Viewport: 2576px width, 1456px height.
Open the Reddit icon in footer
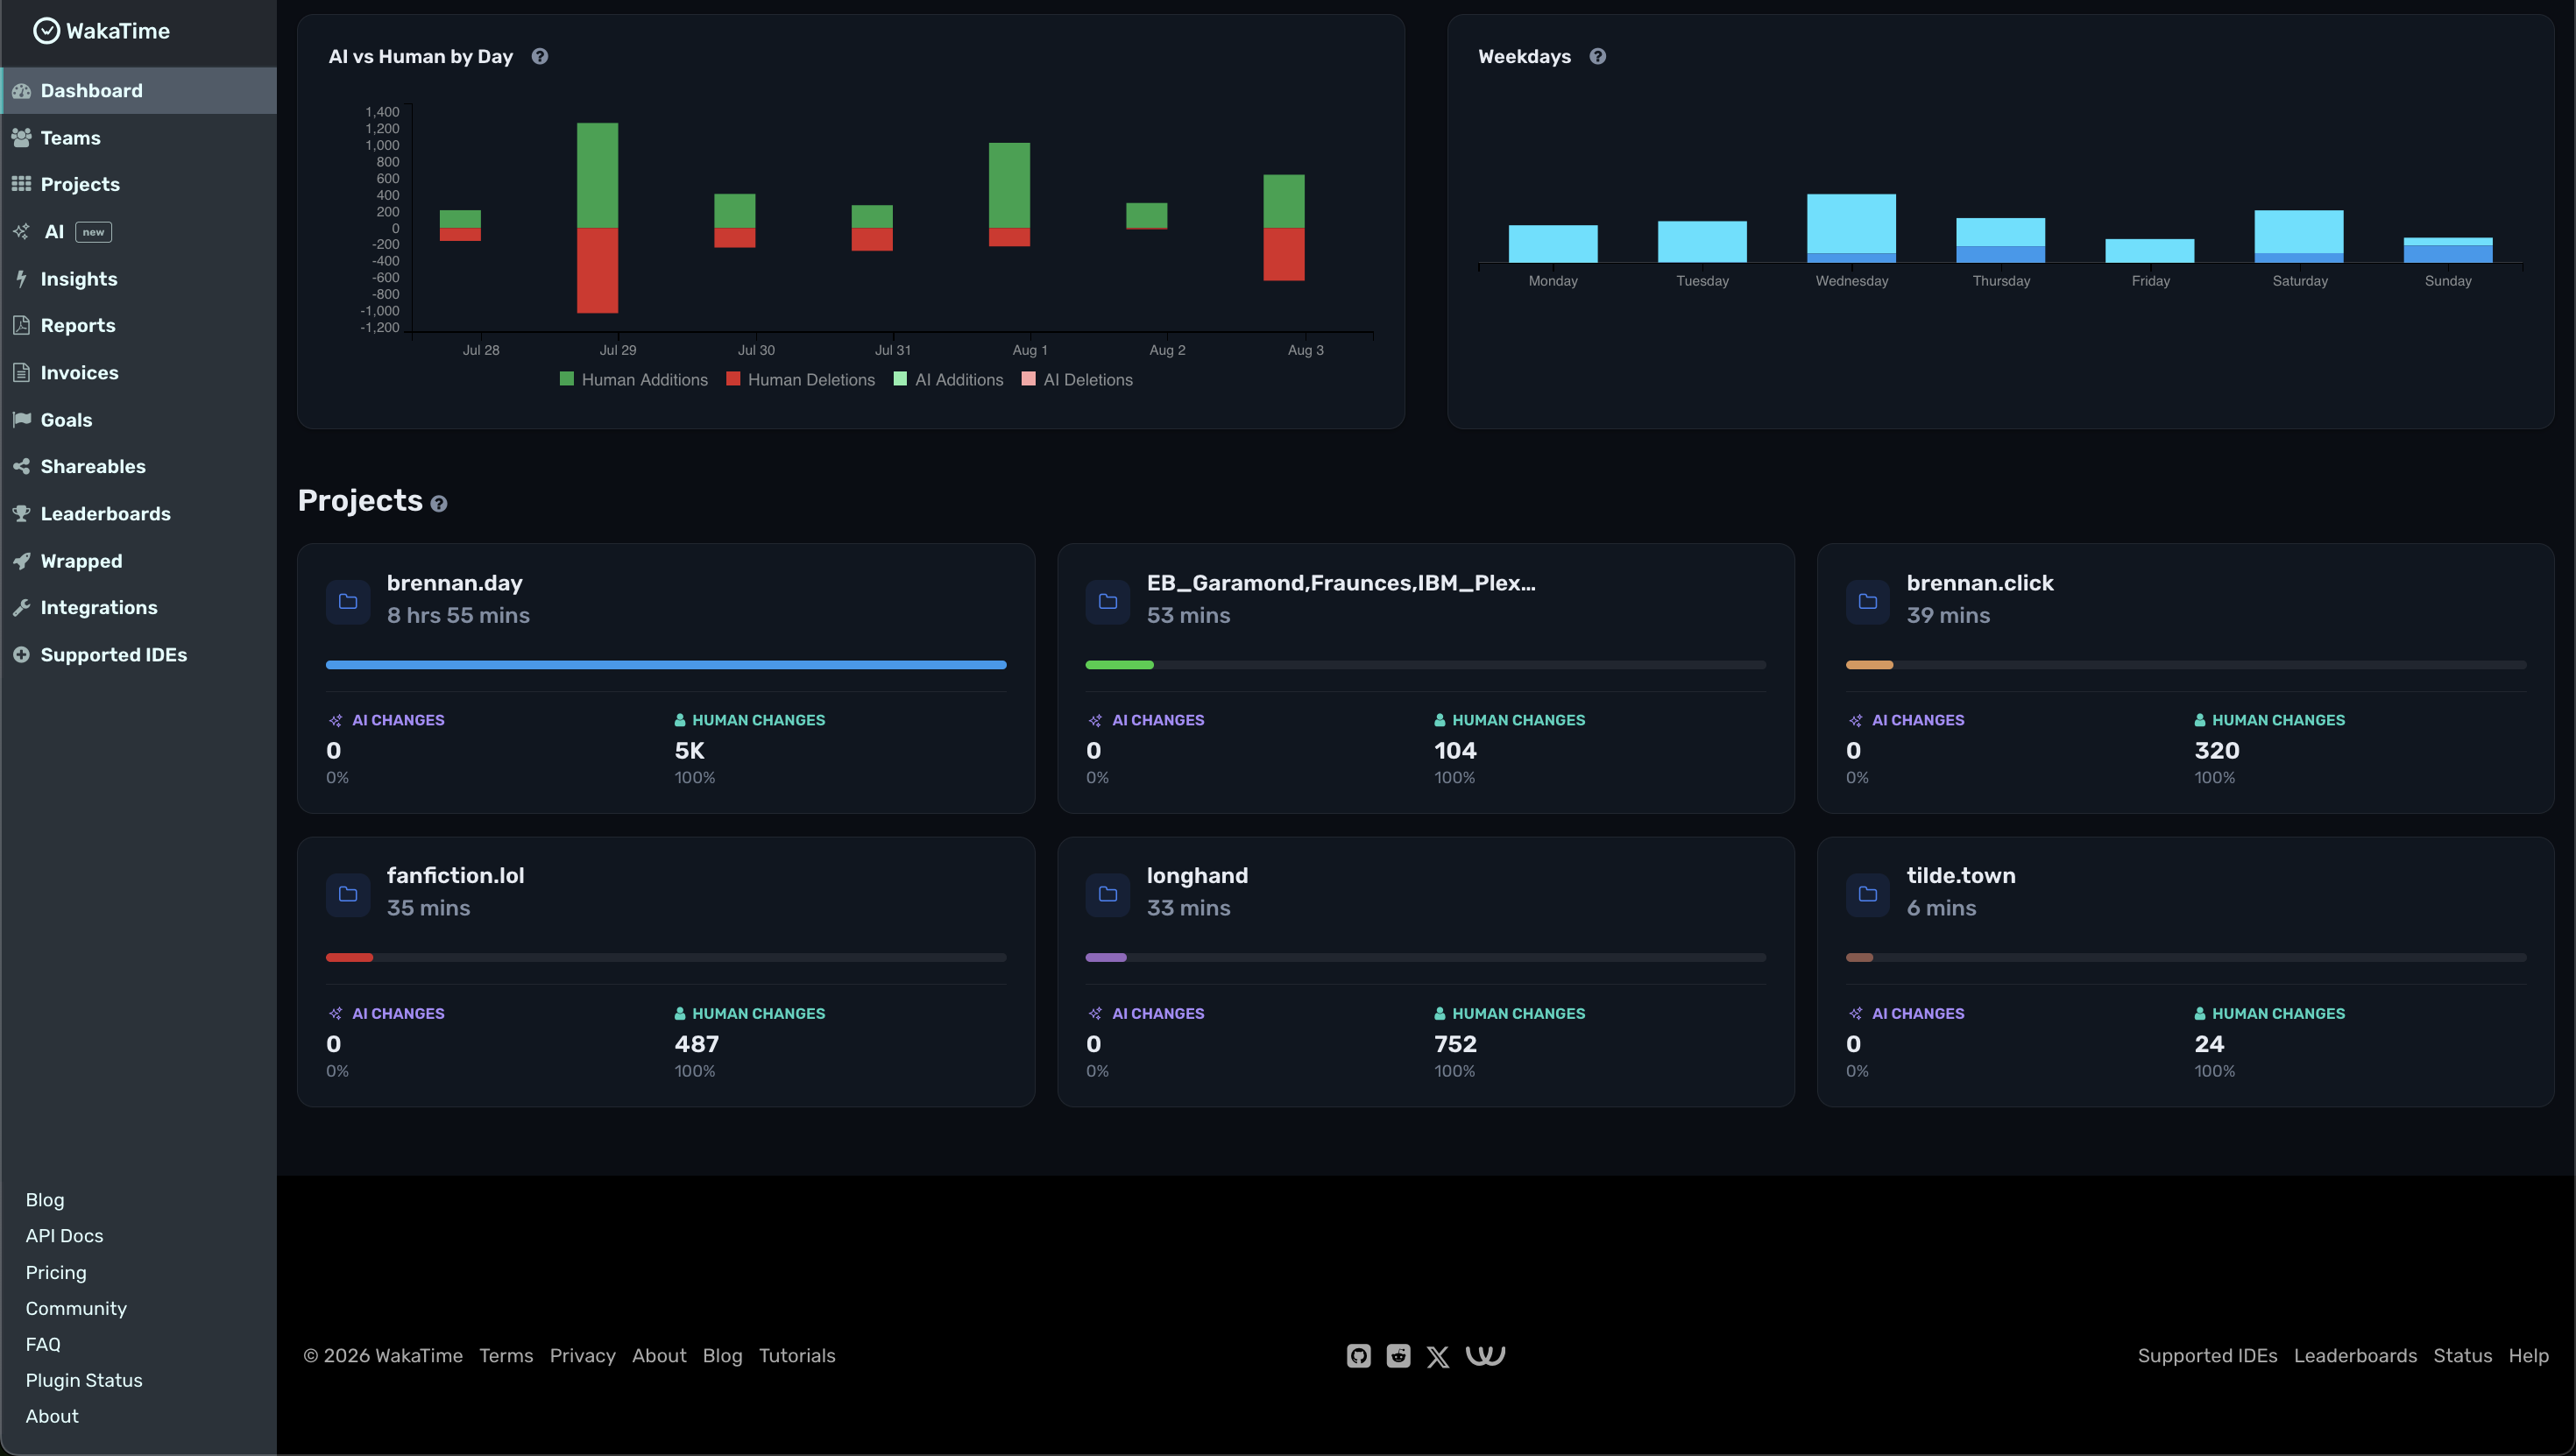click(x=1398, y=1356)
